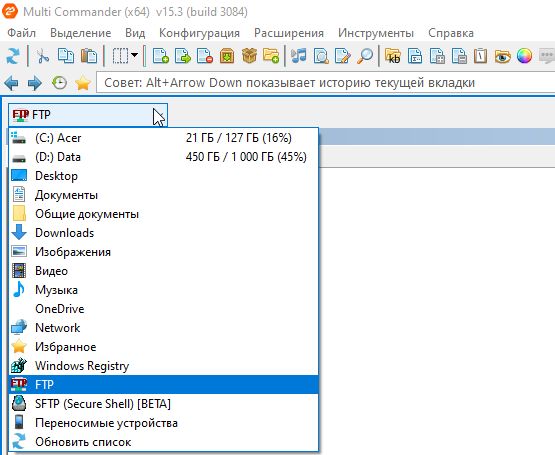
Task: Choose Видео in the drive list
Action: coord(164,271)
